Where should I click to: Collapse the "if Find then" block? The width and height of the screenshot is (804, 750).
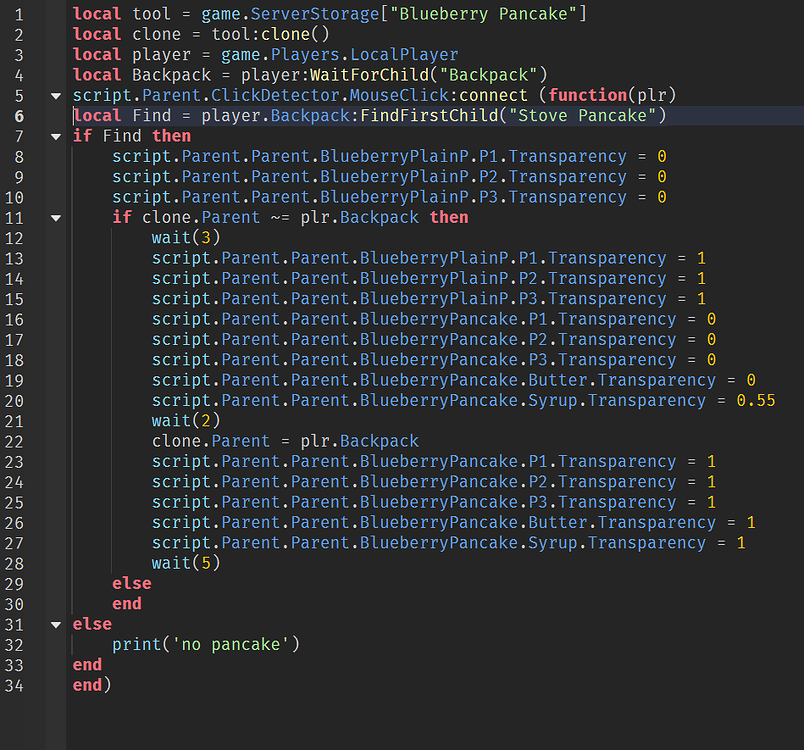click(56, 136)
